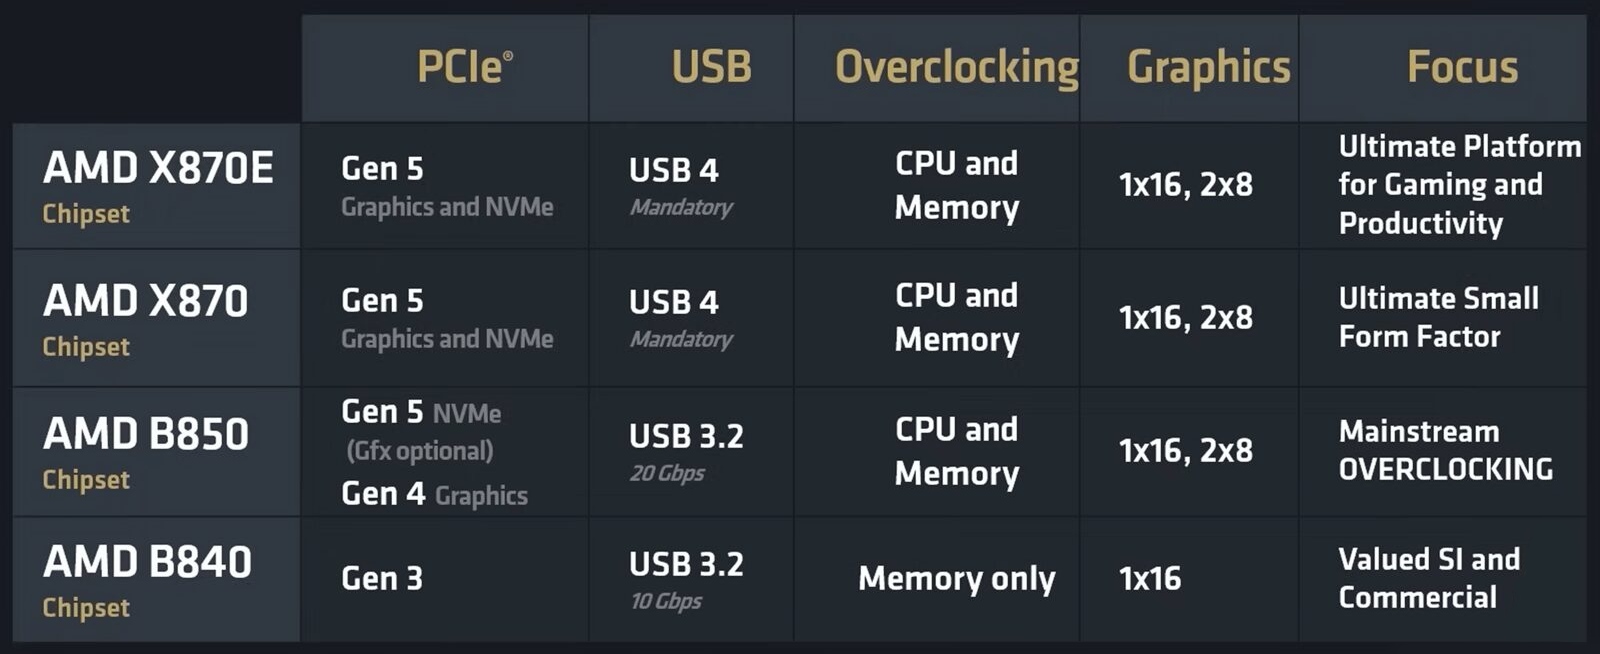
Task: Select the Valued SI and Commercial text
Action: (1428, 578)
